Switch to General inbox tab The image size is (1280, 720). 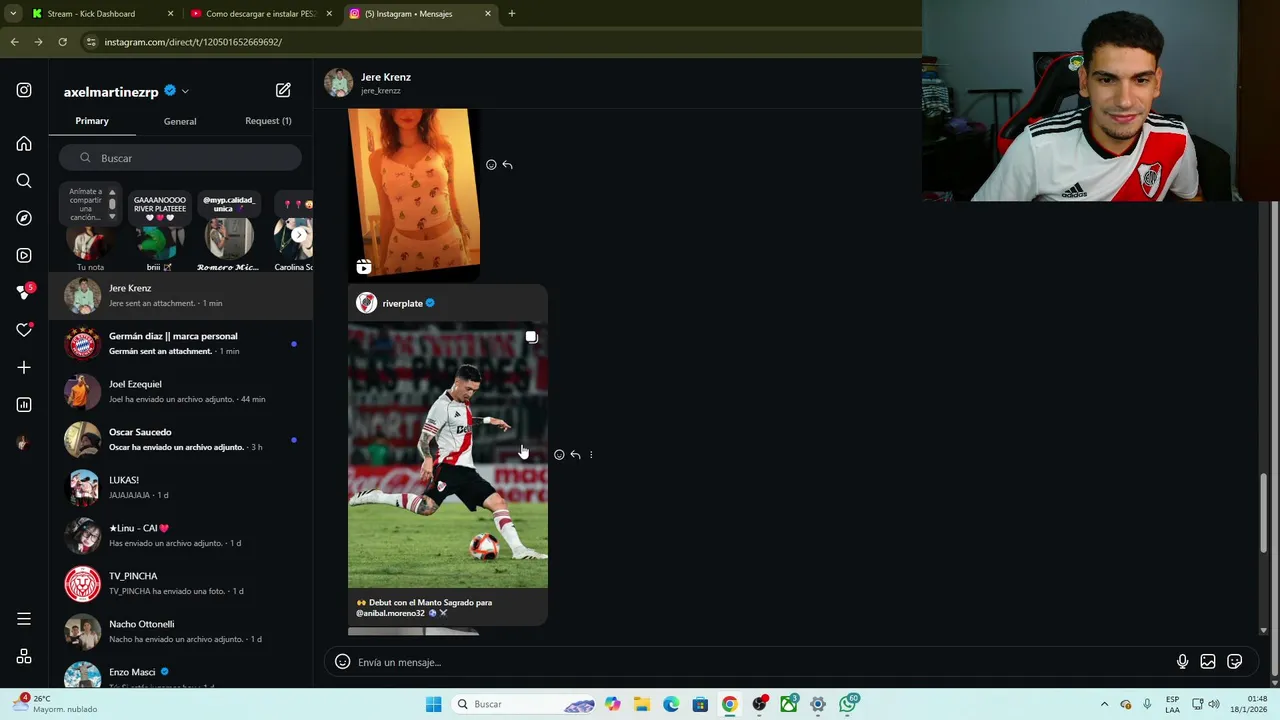(x=180, y=121)
